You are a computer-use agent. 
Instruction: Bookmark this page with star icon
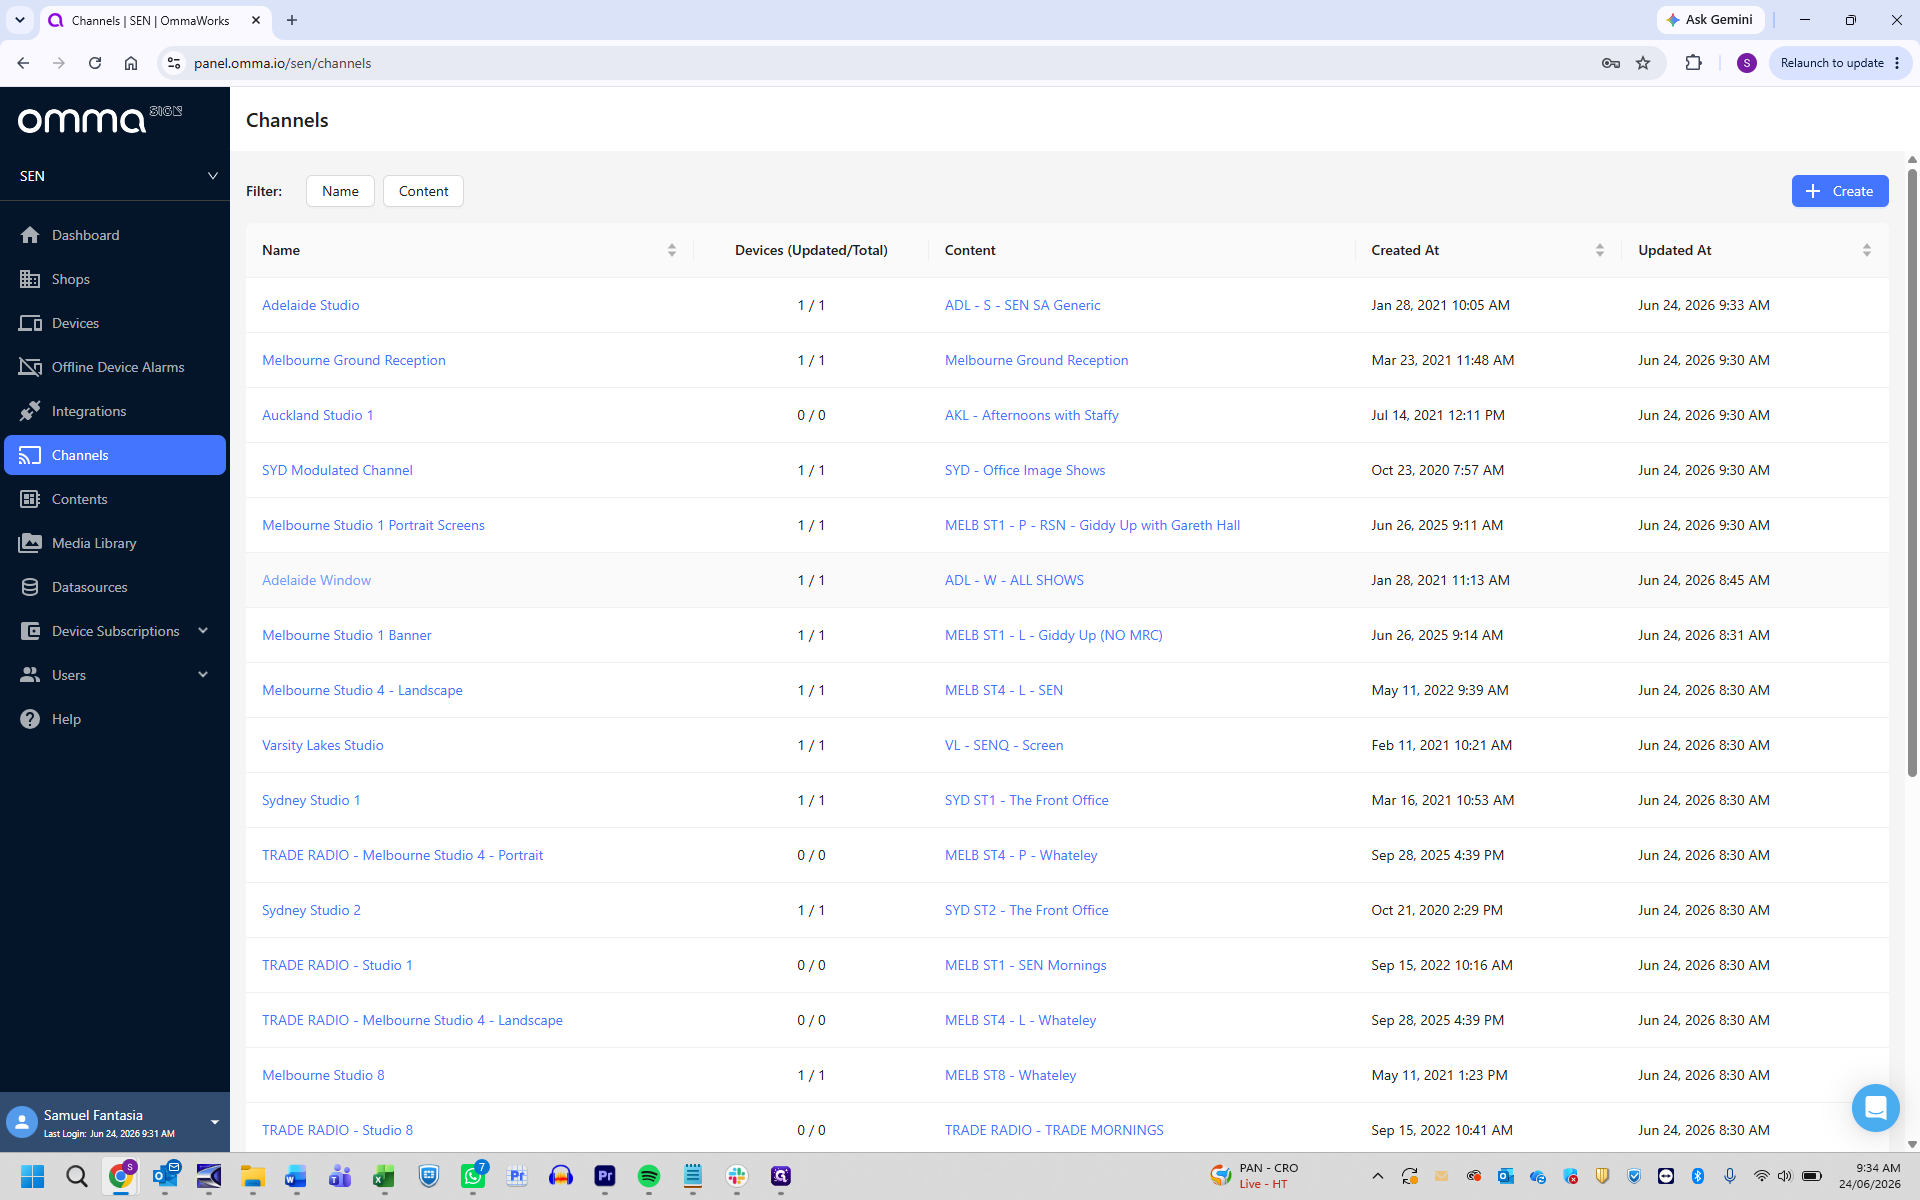pos(1643,63)
